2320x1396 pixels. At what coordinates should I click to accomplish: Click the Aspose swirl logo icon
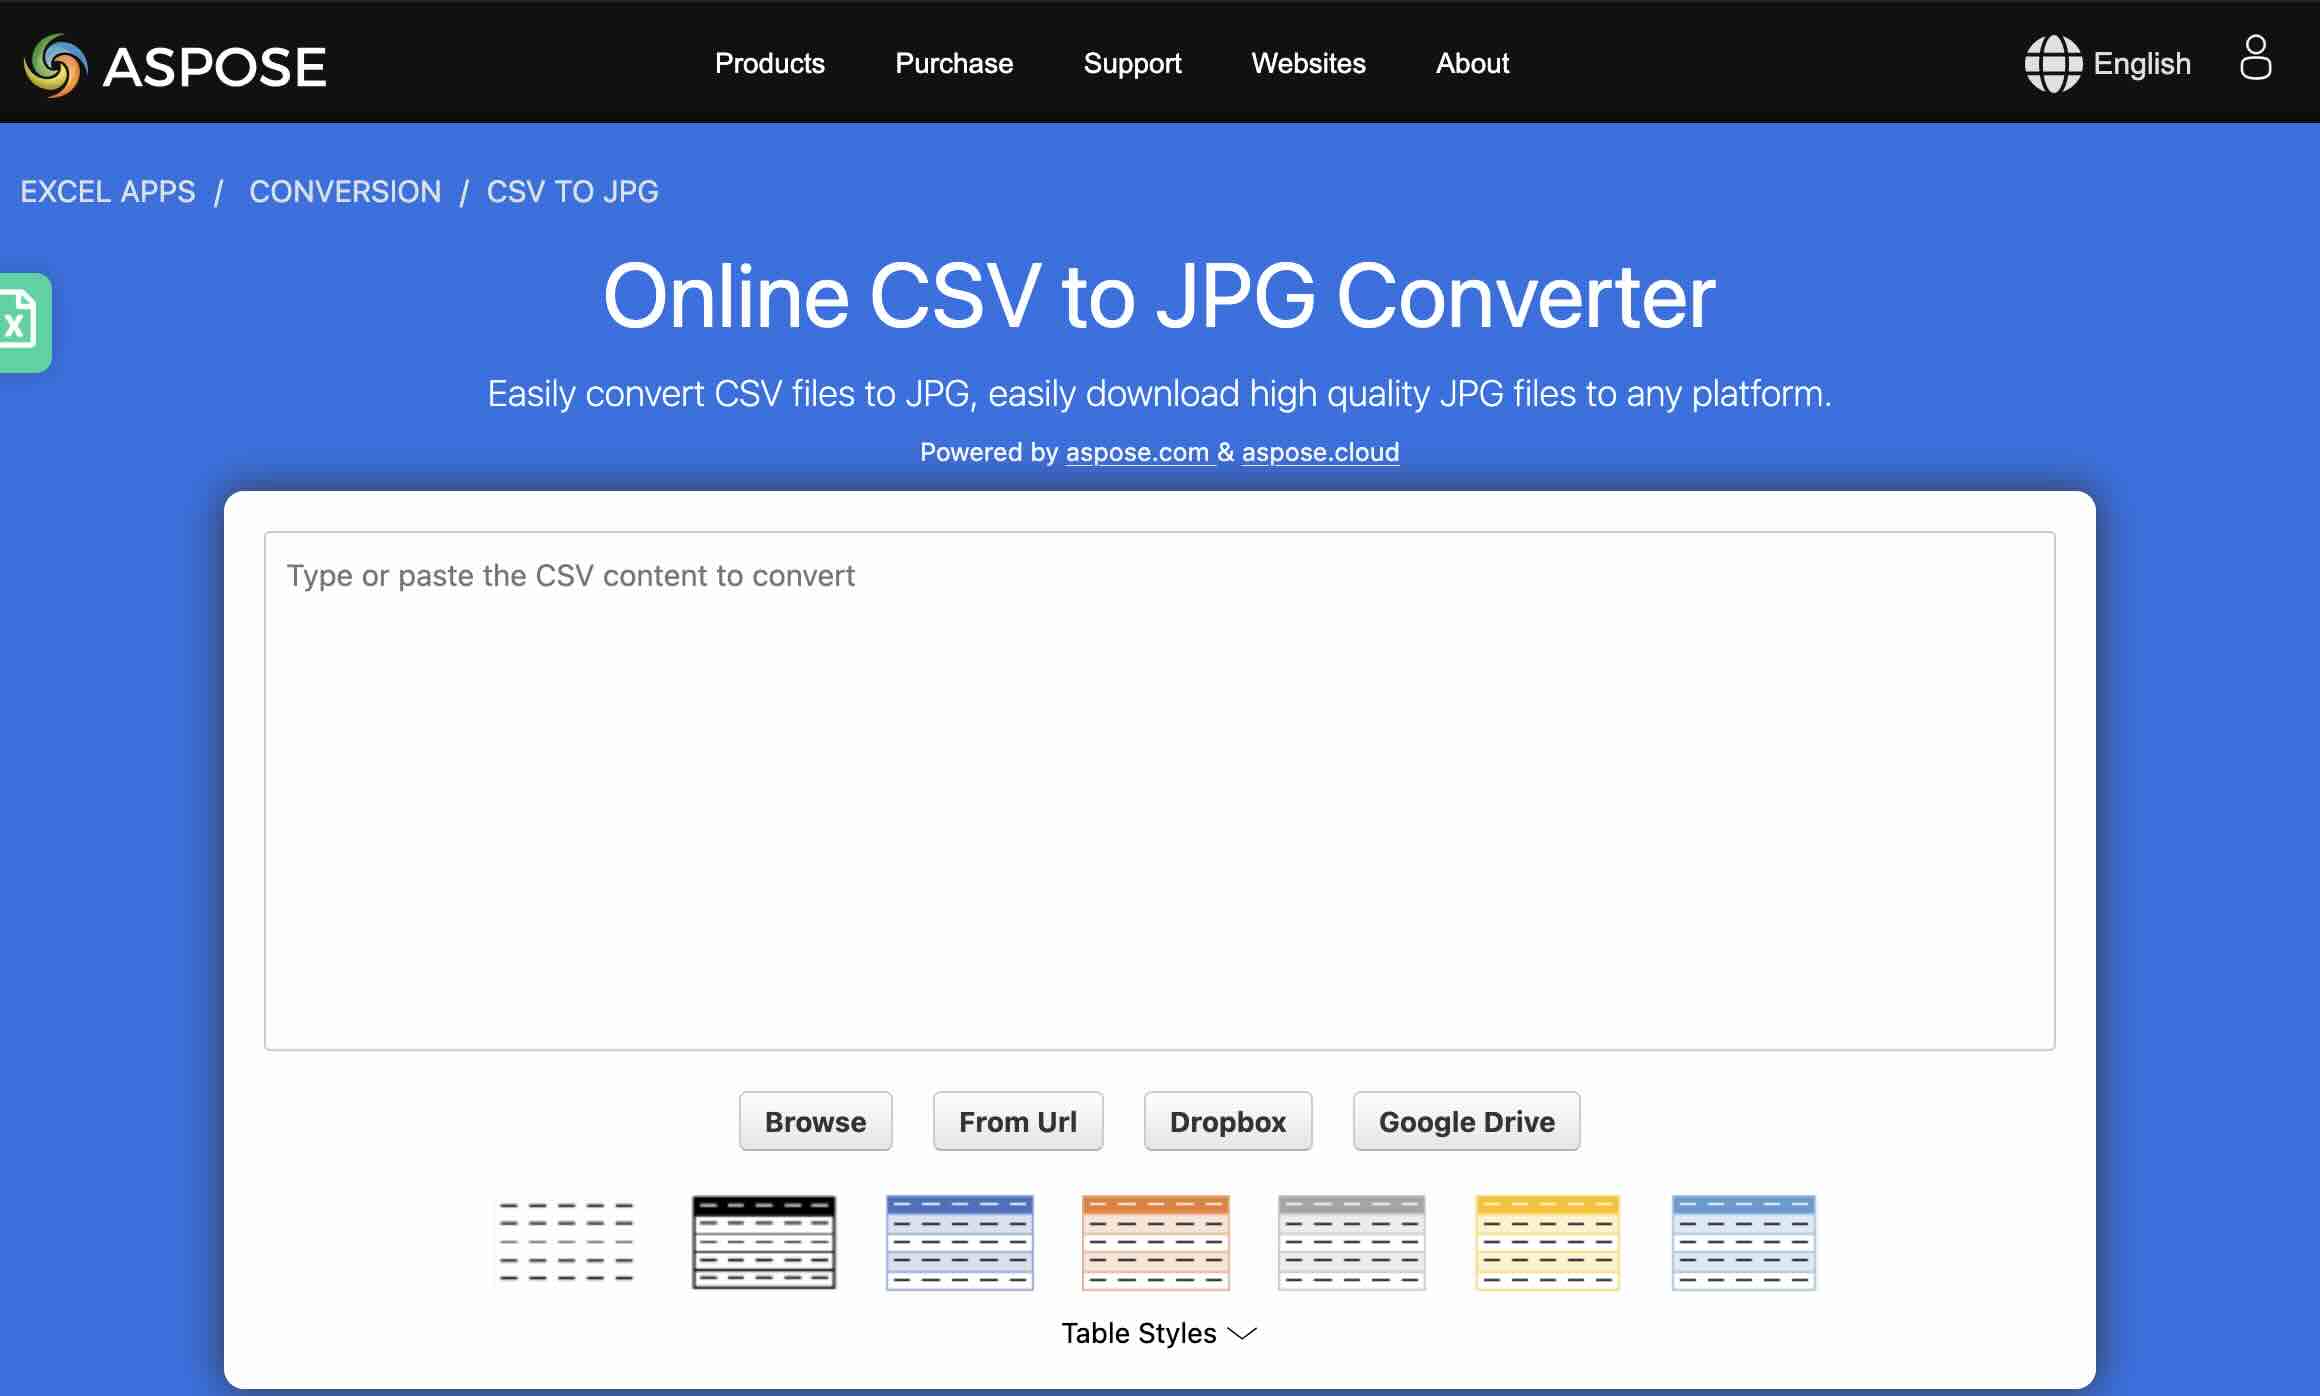pyautogui.click(x=56, y=66)
